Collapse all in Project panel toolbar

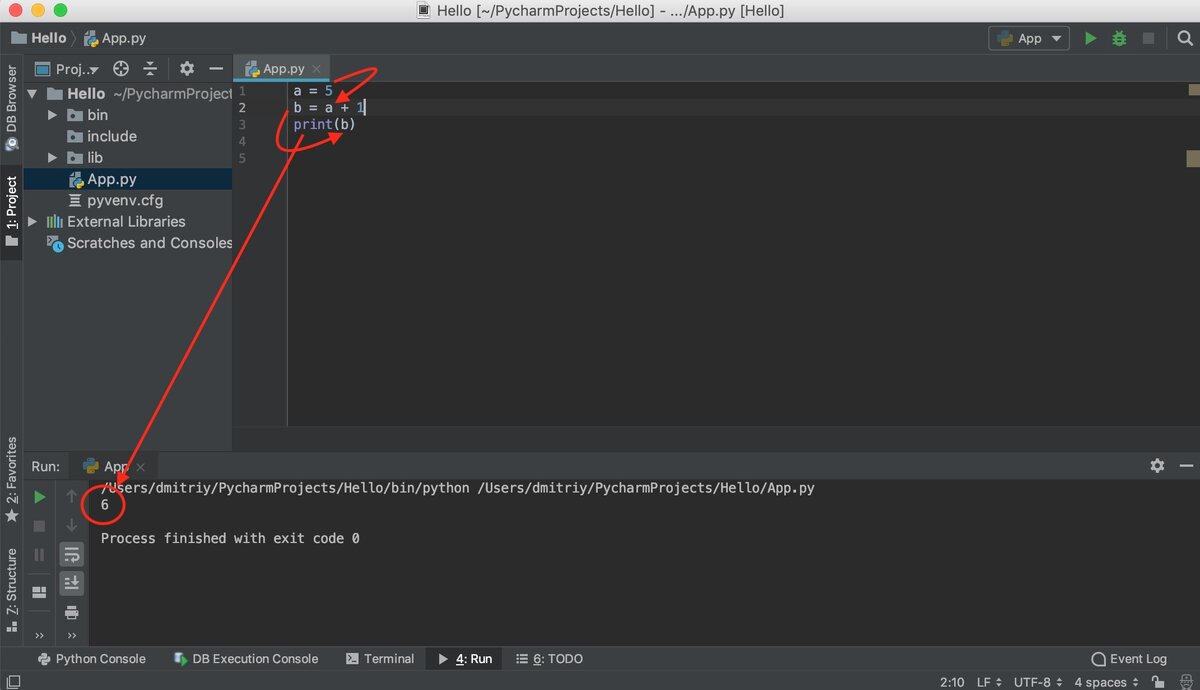point(150,69)
